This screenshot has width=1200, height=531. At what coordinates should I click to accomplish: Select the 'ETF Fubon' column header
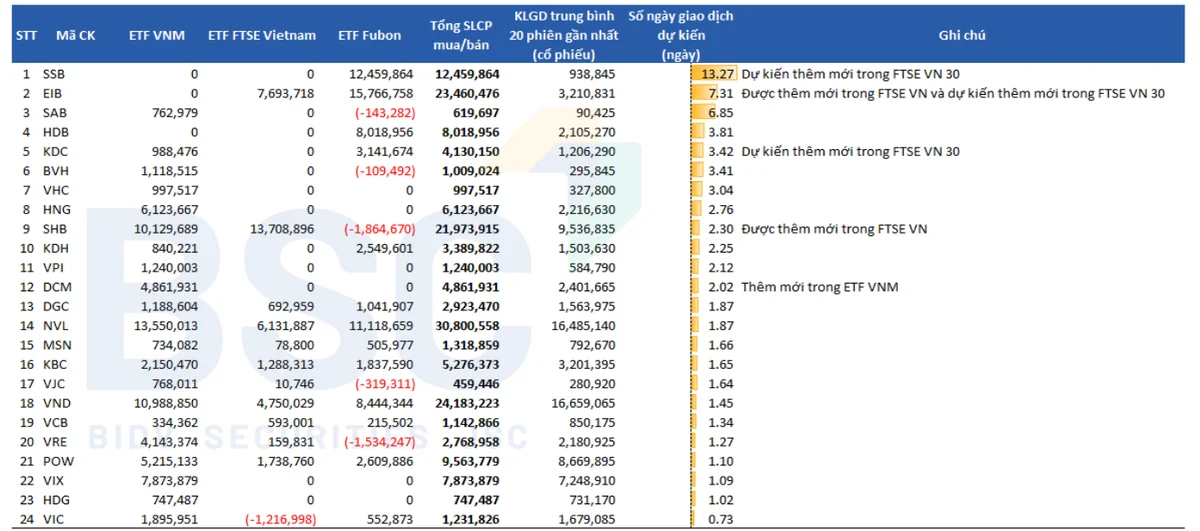(370, 35)
